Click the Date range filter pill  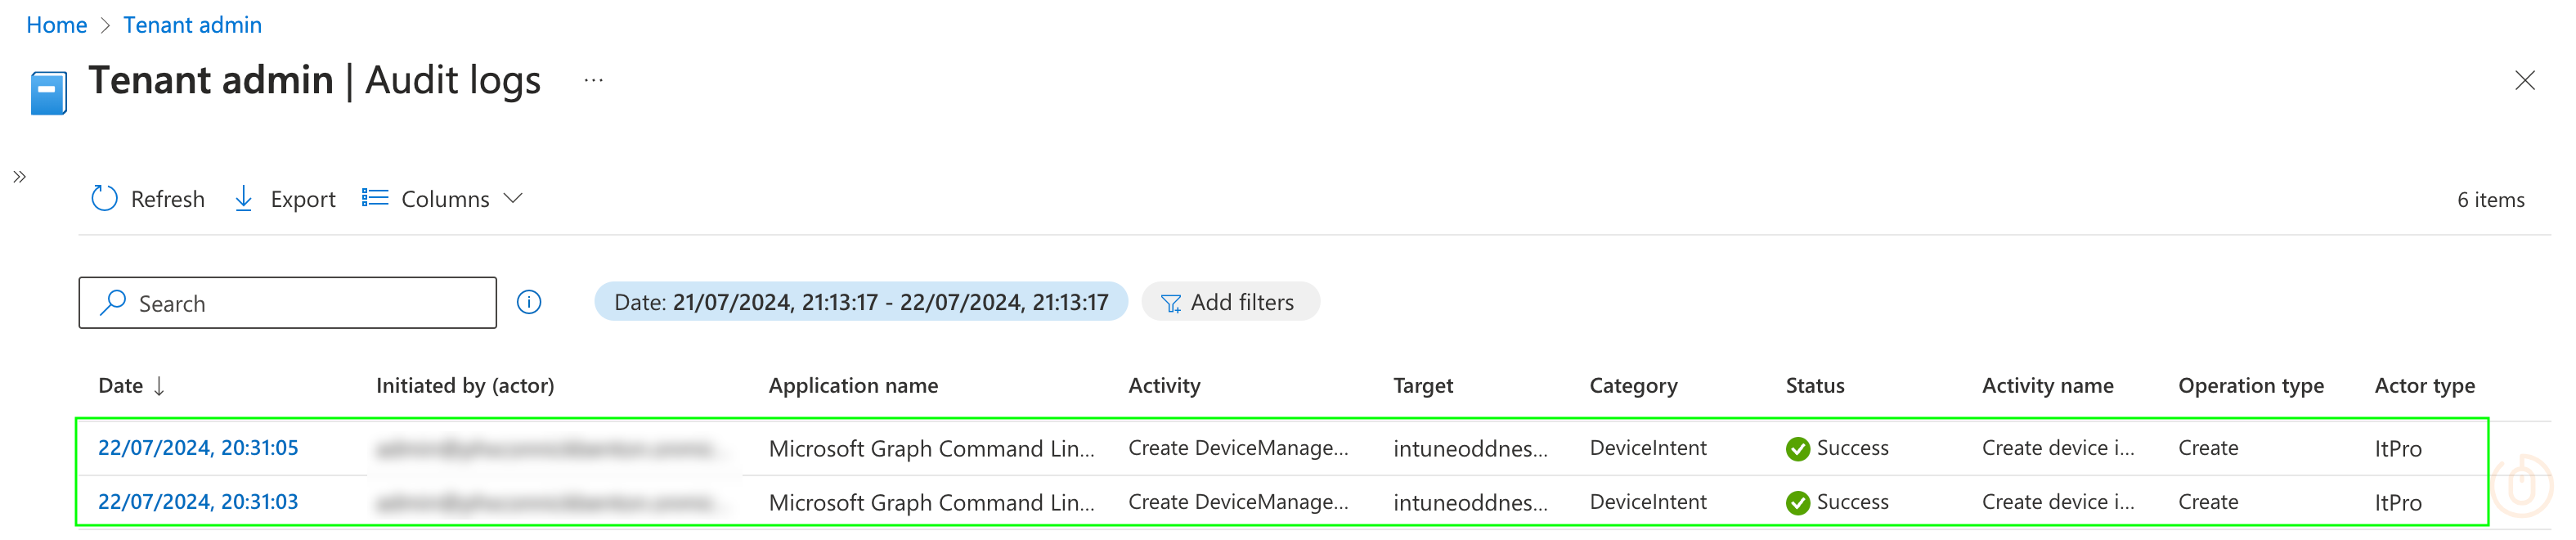click(x=860, y=302)
